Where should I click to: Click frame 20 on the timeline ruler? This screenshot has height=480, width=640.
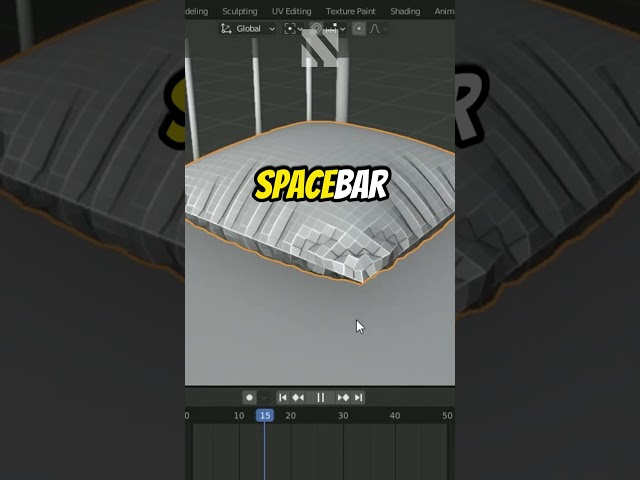291,416
